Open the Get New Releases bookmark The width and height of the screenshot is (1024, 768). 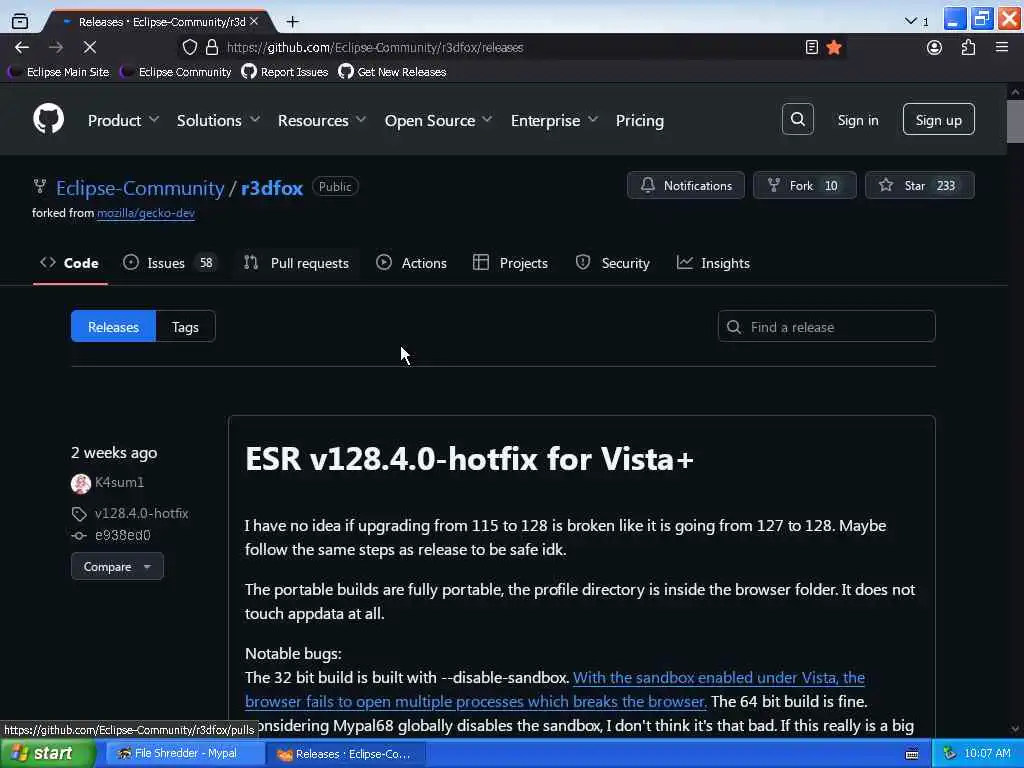[392, 72]
